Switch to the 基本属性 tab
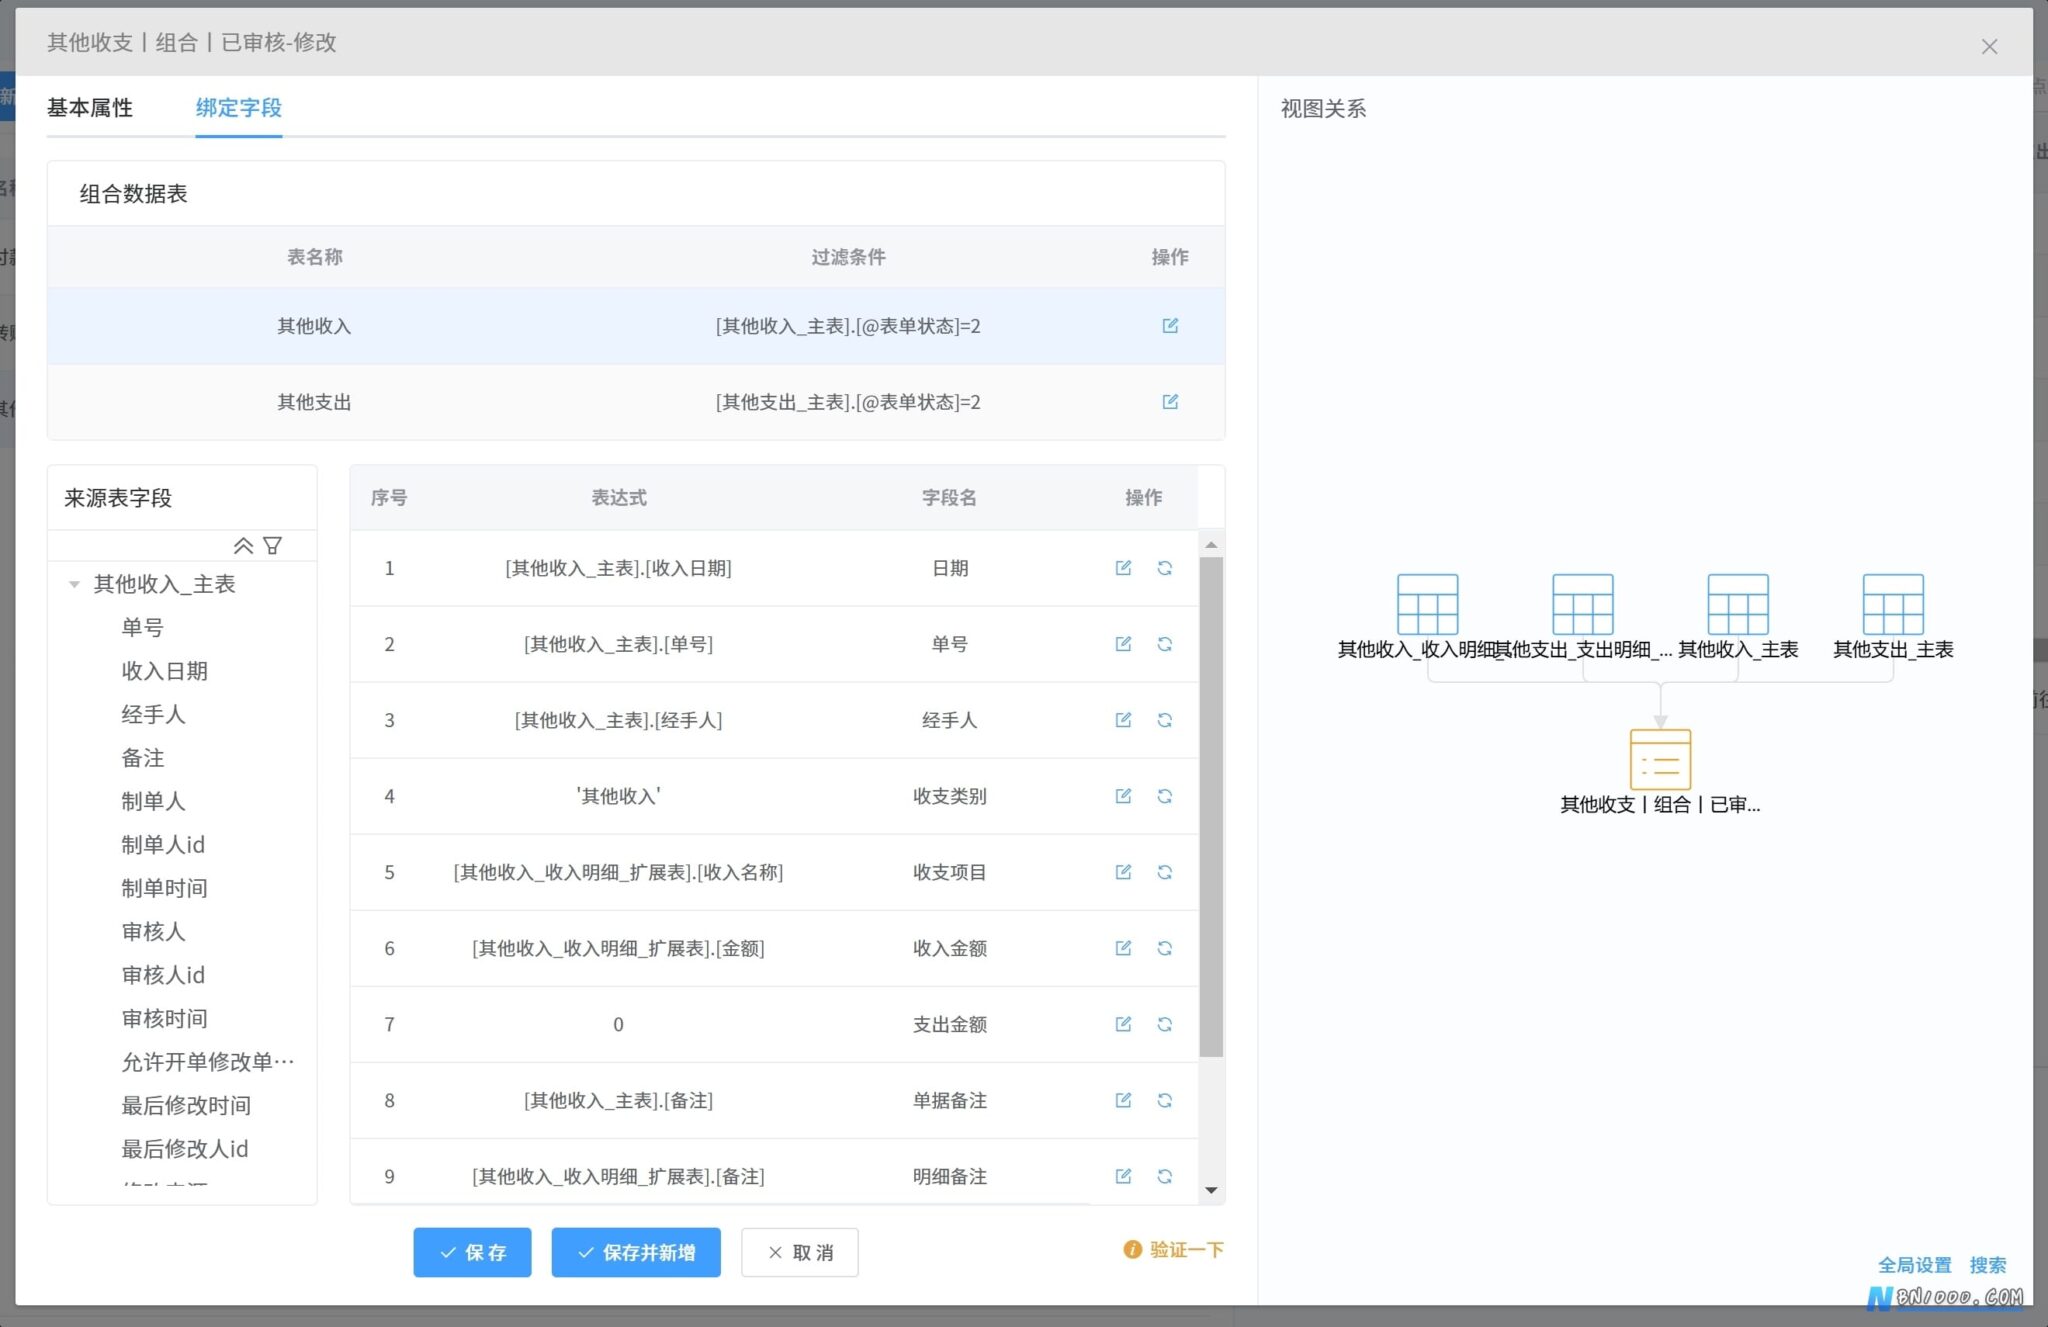 click(x=90, y=108)
